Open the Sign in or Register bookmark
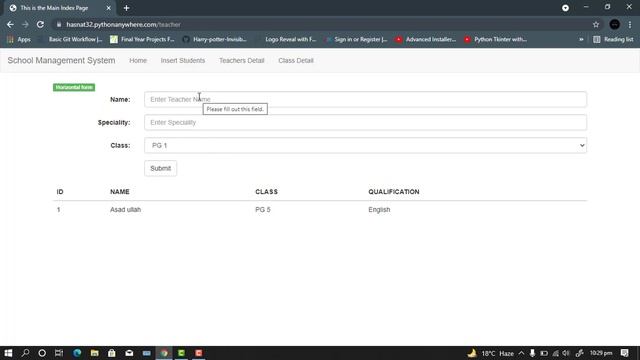 pos(357,40)
